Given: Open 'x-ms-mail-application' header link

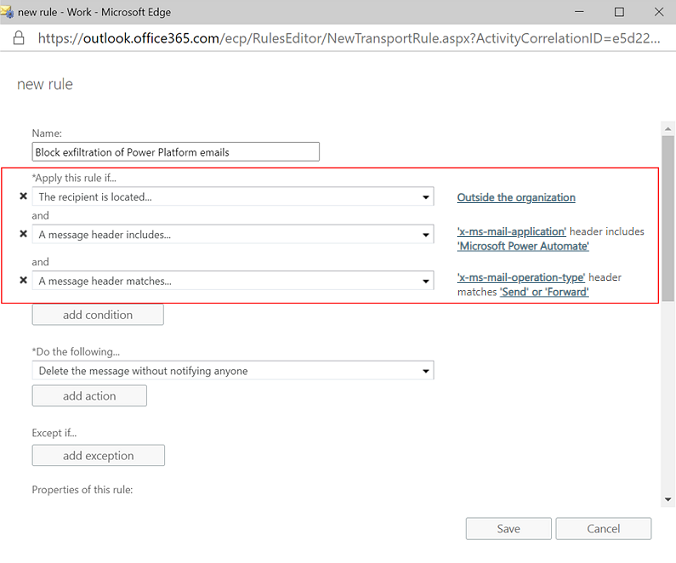Looking at the screenshot, I should point(511,231).
